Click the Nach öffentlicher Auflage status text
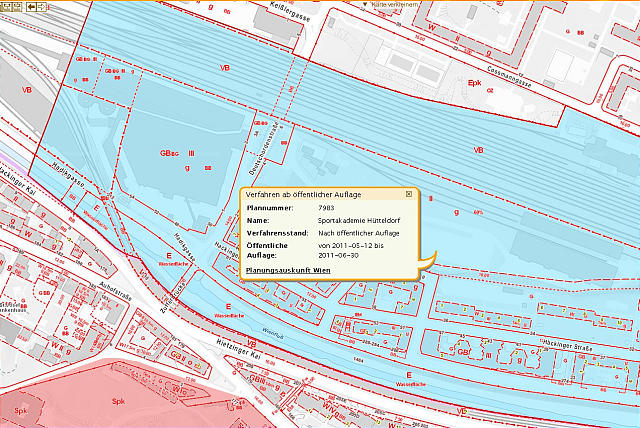Screen dimensions: 640x428 click(x=358, y=233)
